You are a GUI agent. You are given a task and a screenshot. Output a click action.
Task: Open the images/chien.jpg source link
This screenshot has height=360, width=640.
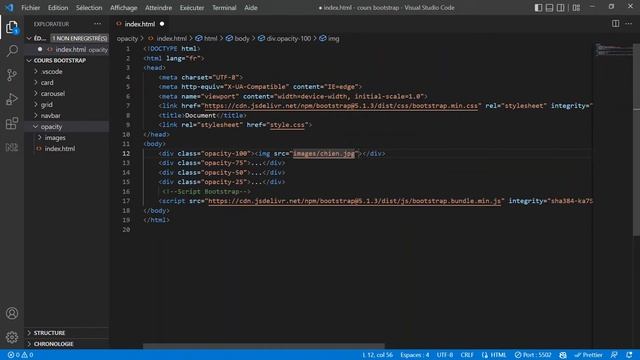(324, 153)
